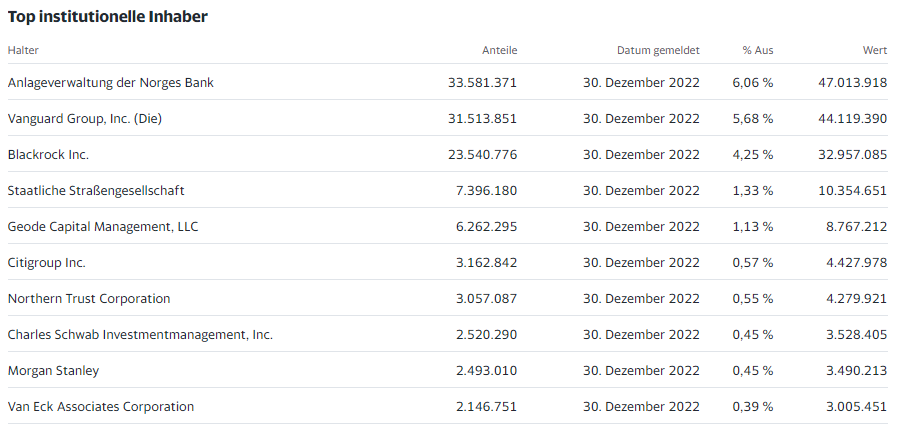Click the Wert column header
This screenshot has width=908, height=426.
[875, 50]
